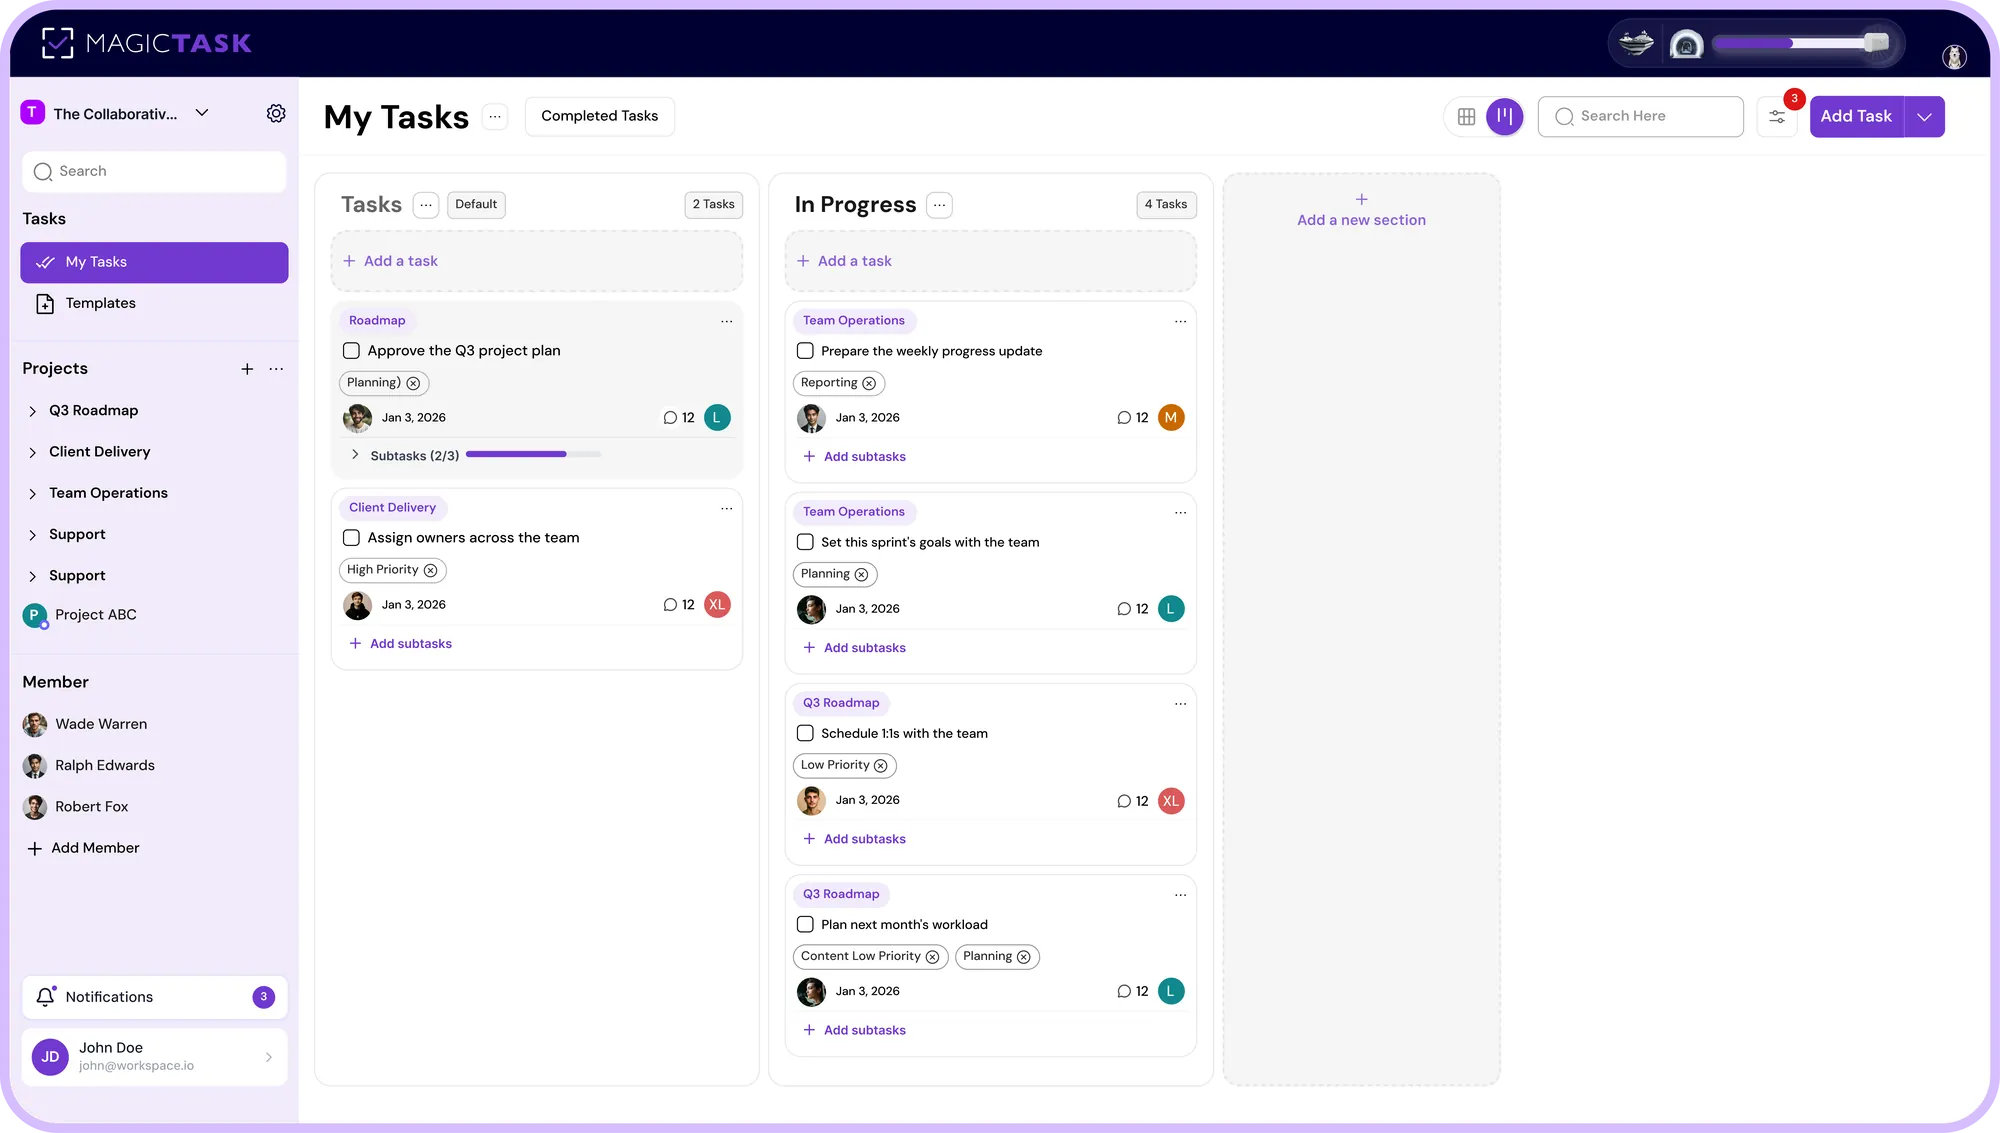Click the Add Task button
This screenshot has width=2000, height=1133.
[1856, 117]
